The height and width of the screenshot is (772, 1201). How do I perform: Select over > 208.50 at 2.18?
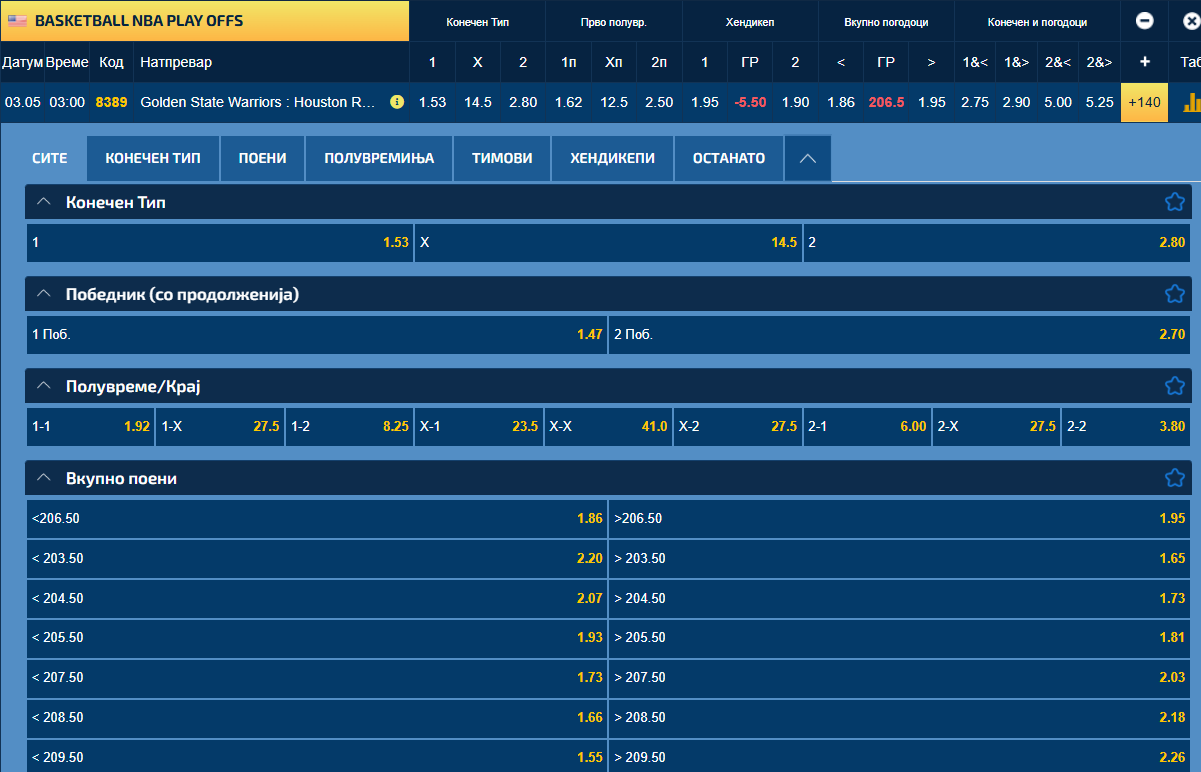pos(900,718)
